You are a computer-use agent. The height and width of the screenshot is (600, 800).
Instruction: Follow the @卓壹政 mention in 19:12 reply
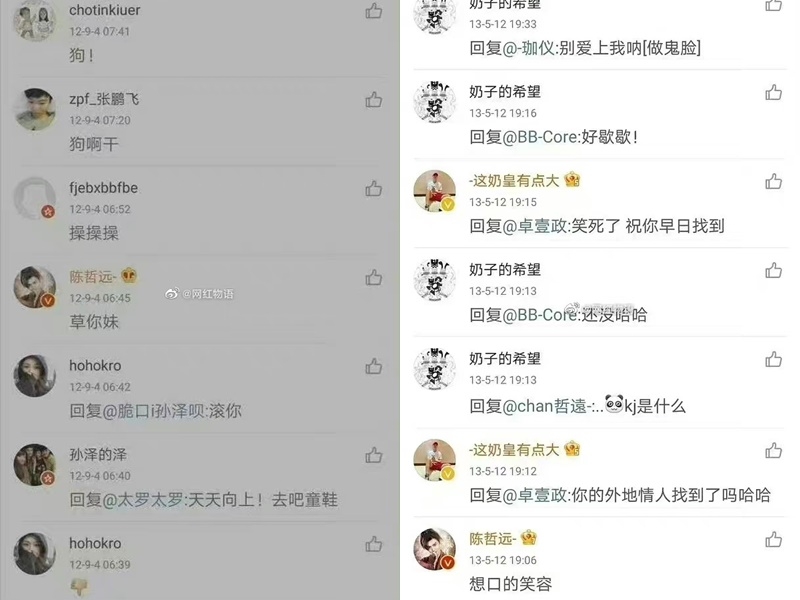(x=535, y=495)
